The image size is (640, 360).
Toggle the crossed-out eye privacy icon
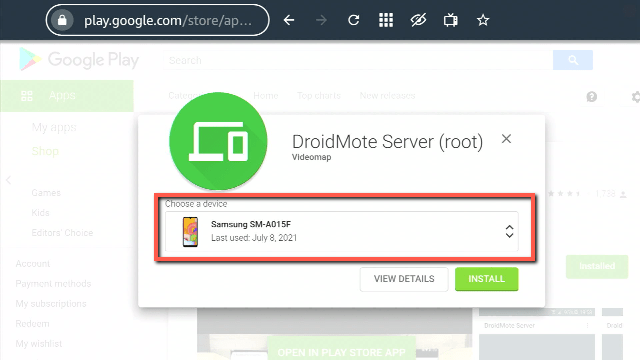coord(418,20)
